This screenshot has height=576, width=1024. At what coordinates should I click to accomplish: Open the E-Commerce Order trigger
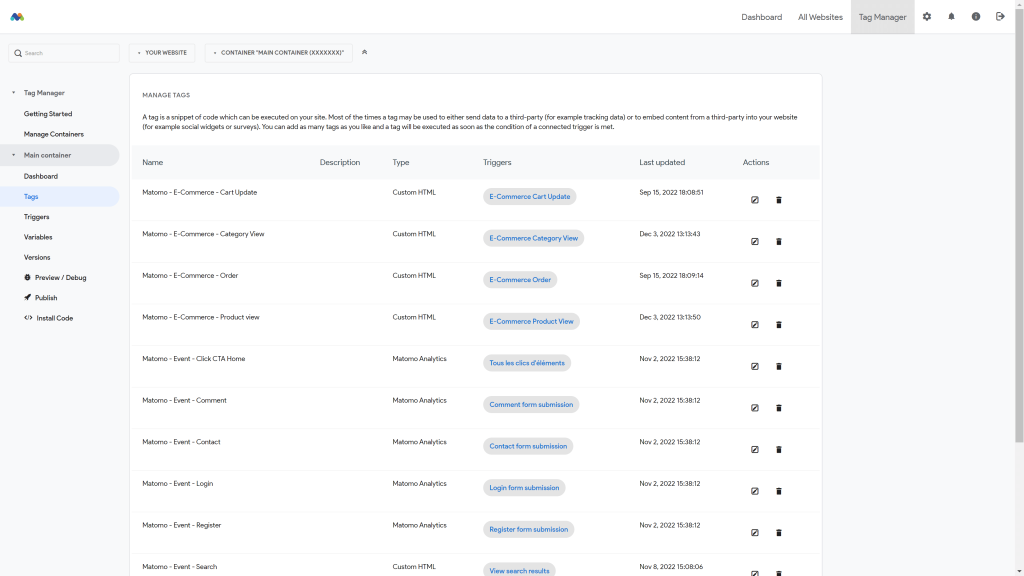click(520, 280)
